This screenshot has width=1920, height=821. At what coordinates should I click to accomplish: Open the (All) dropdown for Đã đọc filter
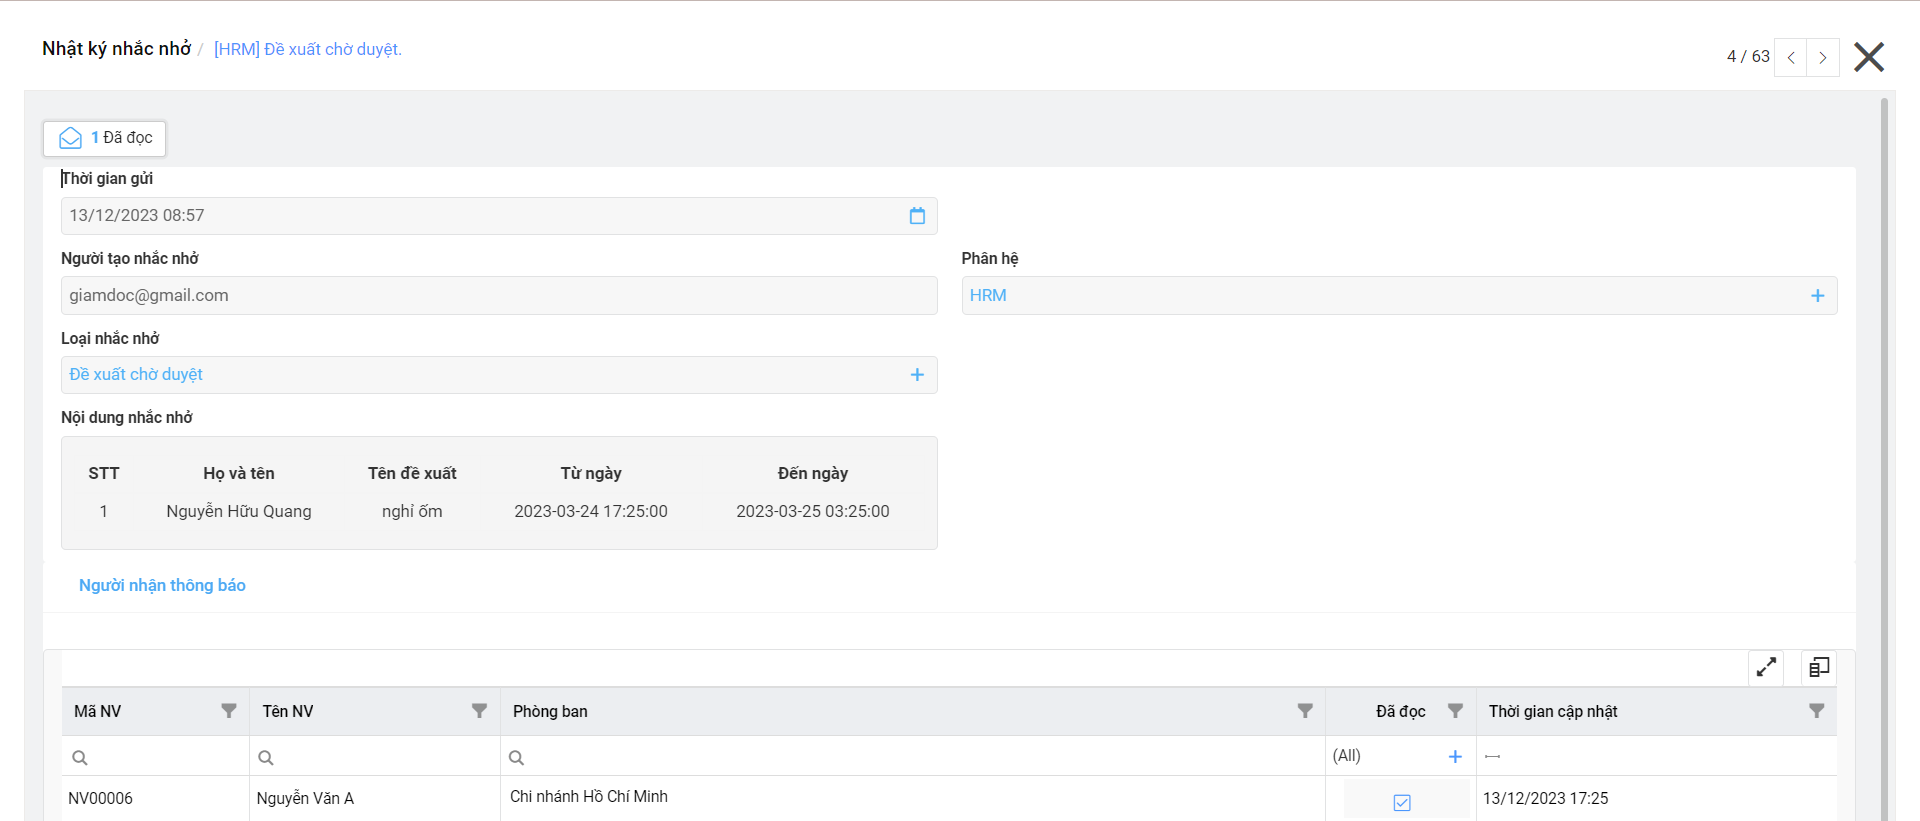coord(1455,757)
